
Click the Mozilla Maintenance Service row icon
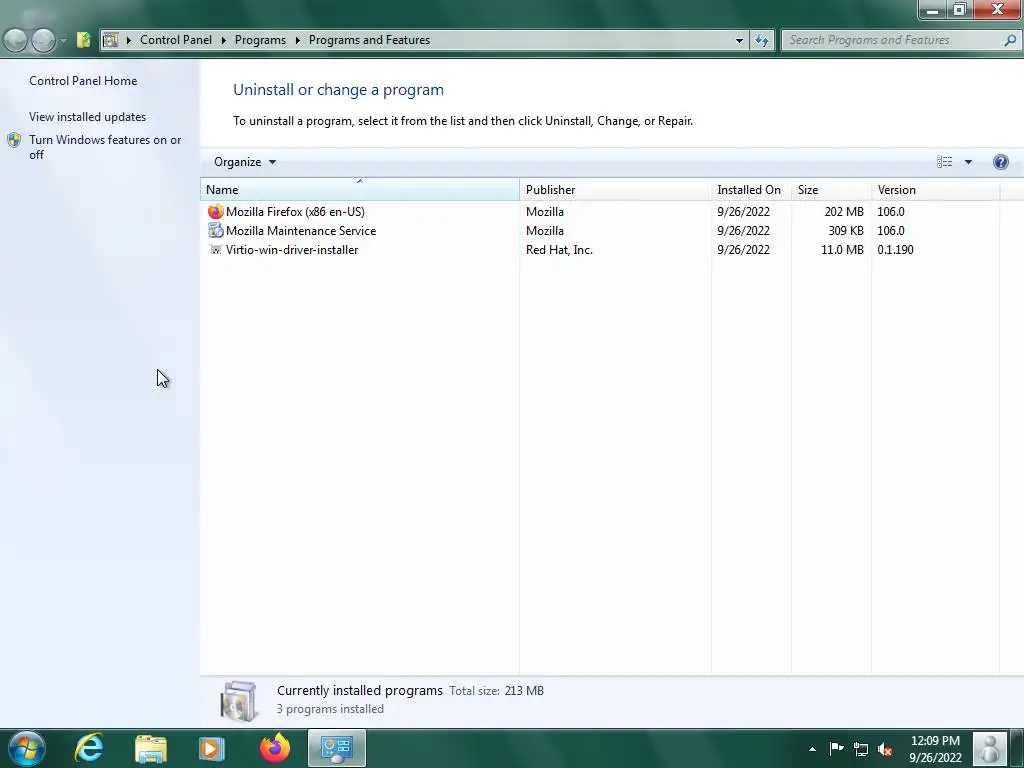(216, 231)
